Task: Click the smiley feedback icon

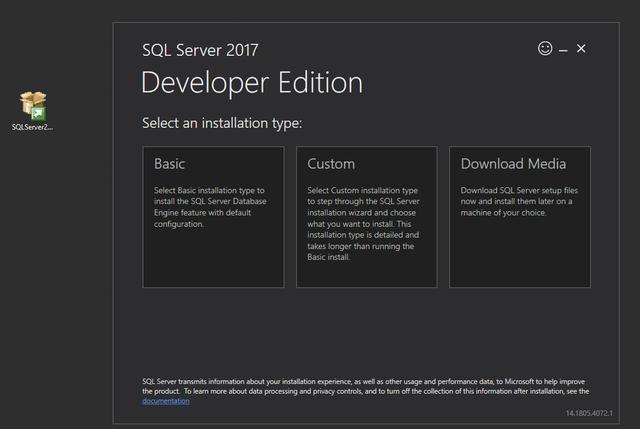Action: pos(545,48)
